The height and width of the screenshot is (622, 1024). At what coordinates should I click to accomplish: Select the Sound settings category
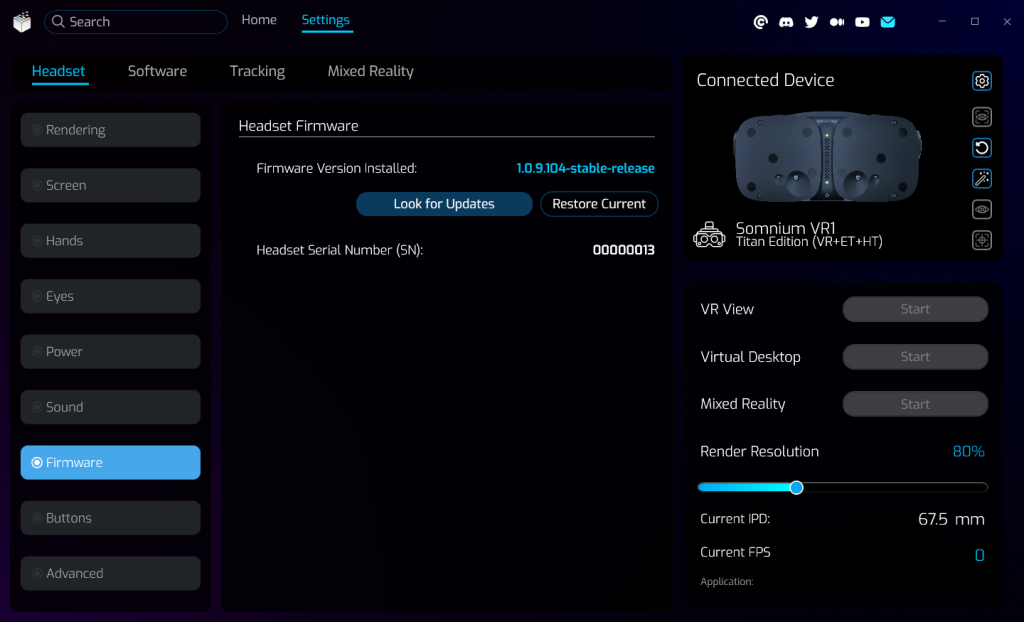click(x=110, y=407)
